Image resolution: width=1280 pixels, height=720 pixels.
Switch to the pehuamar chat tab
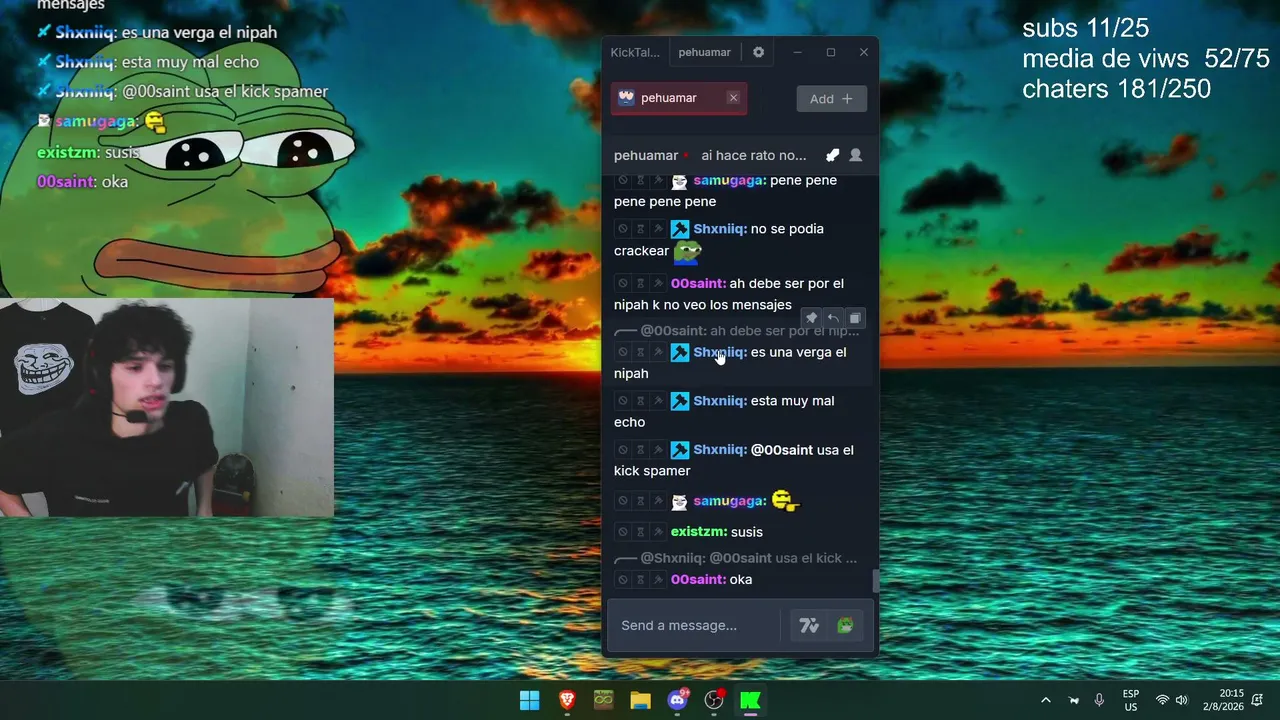(x=704, y=52)
